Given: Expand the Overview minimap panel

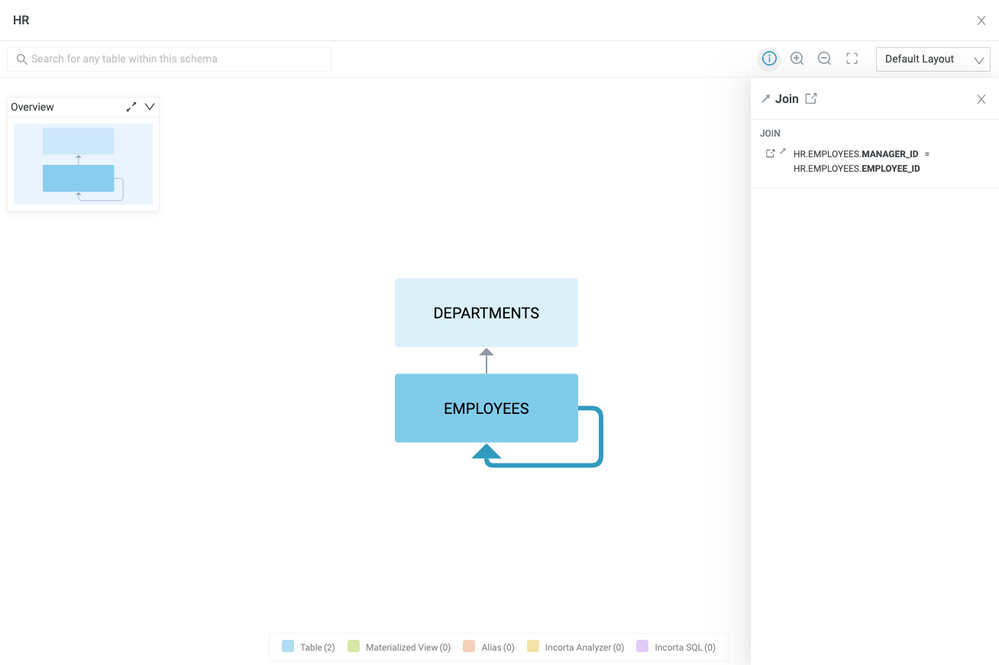Looking at the screenshot, I should tap(131, 107).
